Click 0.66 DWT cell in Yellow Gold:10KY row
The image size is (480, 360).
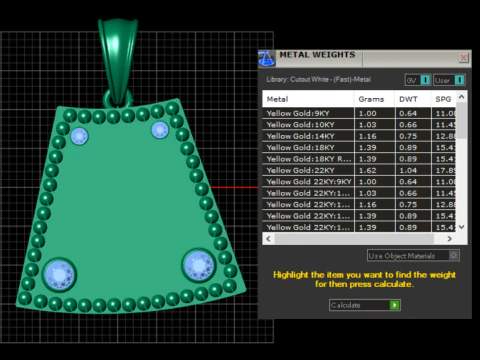(413, 125)
